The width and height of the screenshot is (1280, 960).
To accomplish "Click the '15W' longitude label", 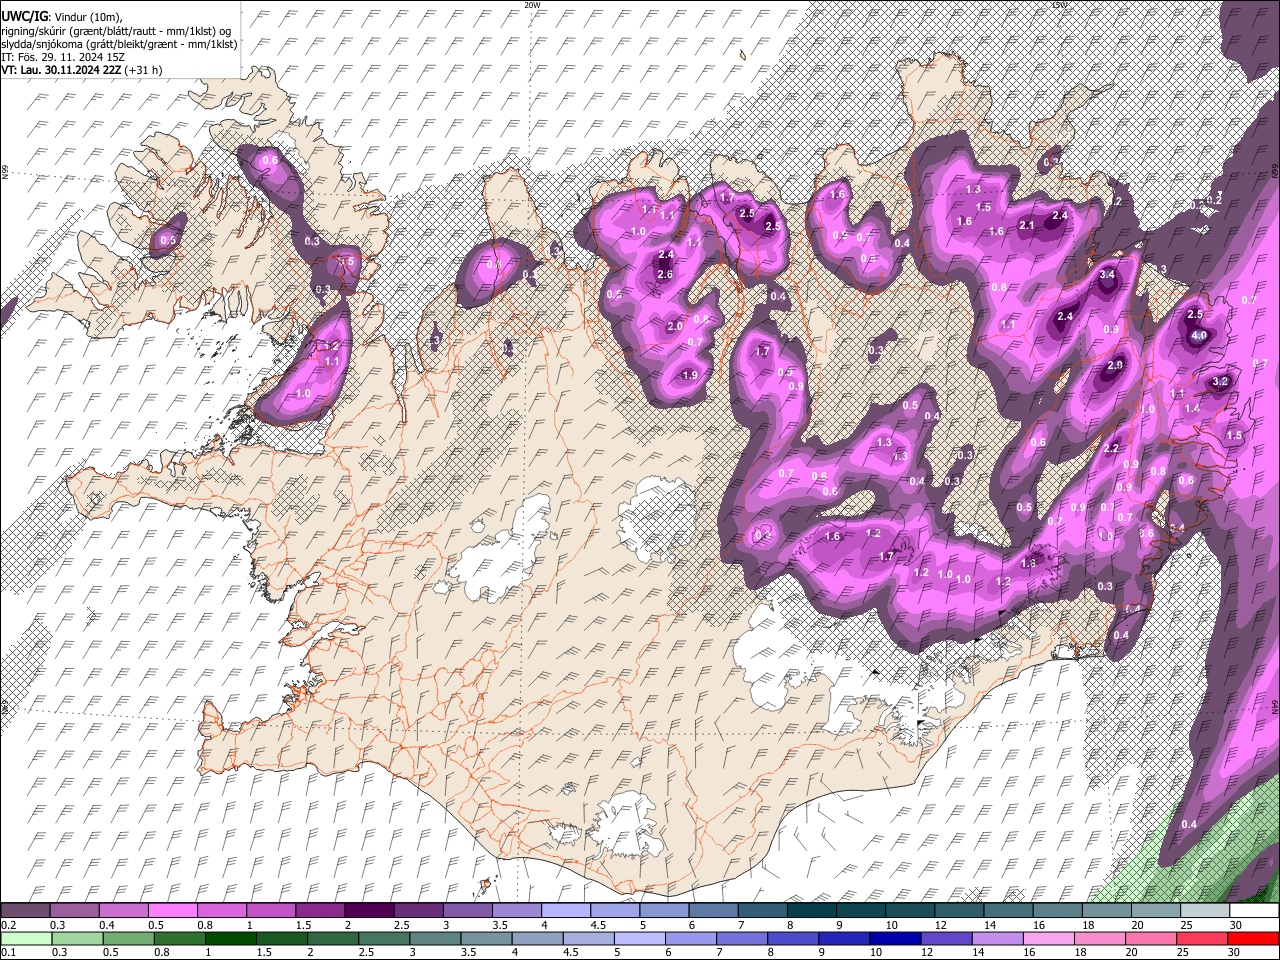I will [x=1059, y=5].
